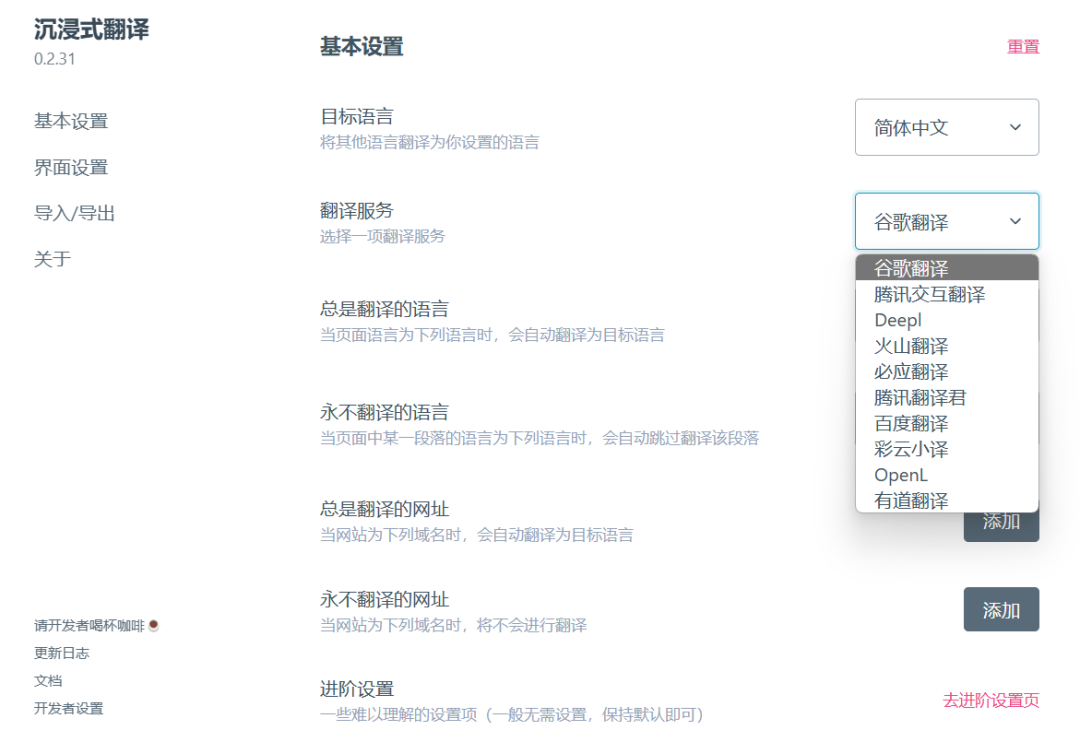Click the 总是翻译的语言 label
This screenshot has height=742, width=1080.
click(384, 309)
